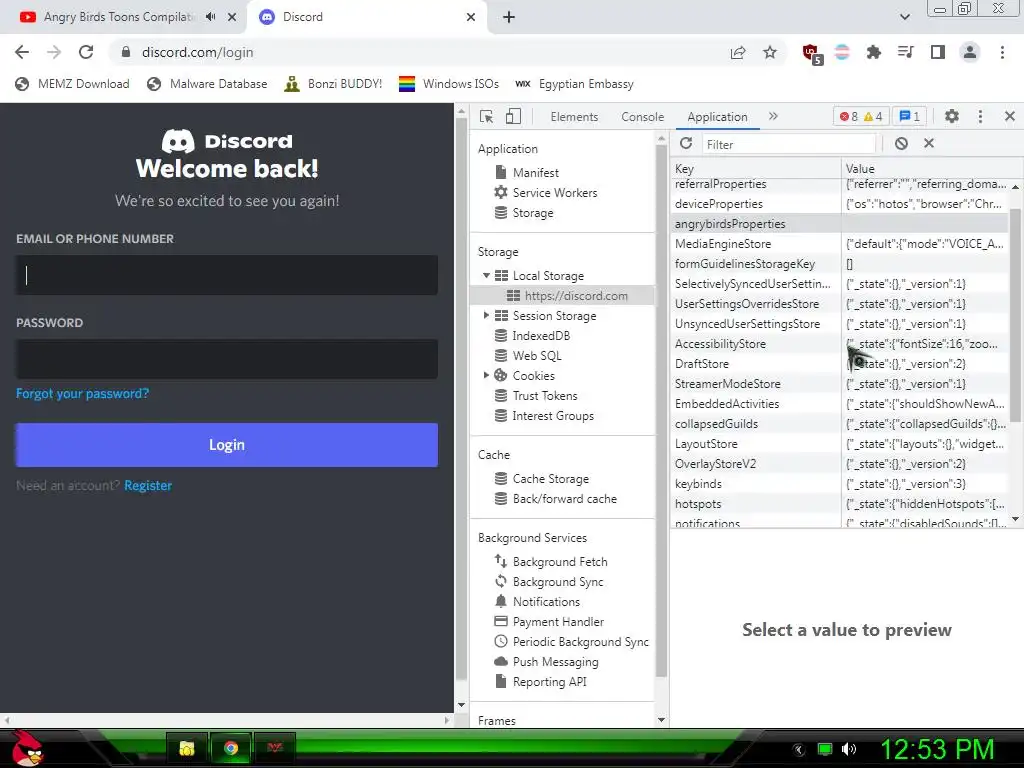This screenshot has width=1024, height=768.
Task: Open Cache Storage item
Action: click(x=541, y=479)
